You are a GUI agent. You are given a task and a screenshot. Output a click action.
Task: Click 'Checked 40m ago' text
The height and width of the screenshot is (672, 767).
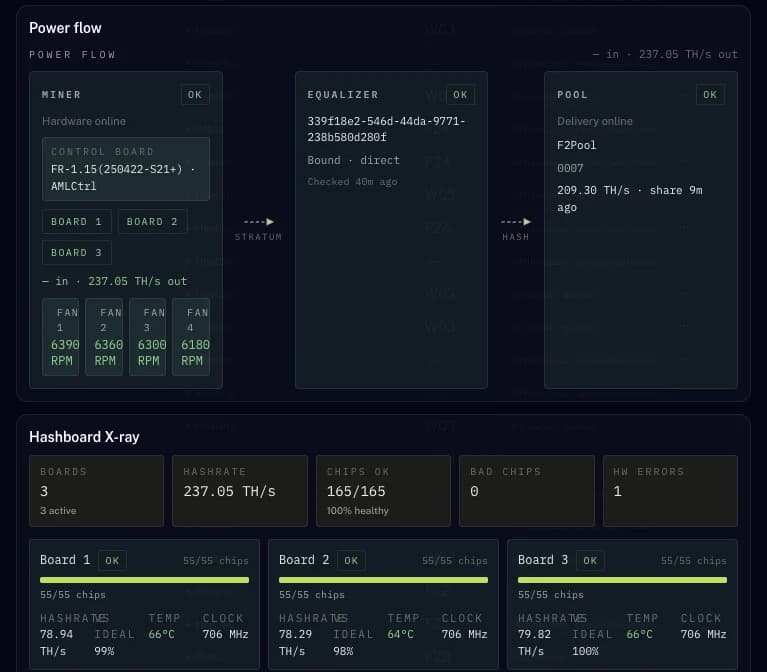tap(352, 181)
